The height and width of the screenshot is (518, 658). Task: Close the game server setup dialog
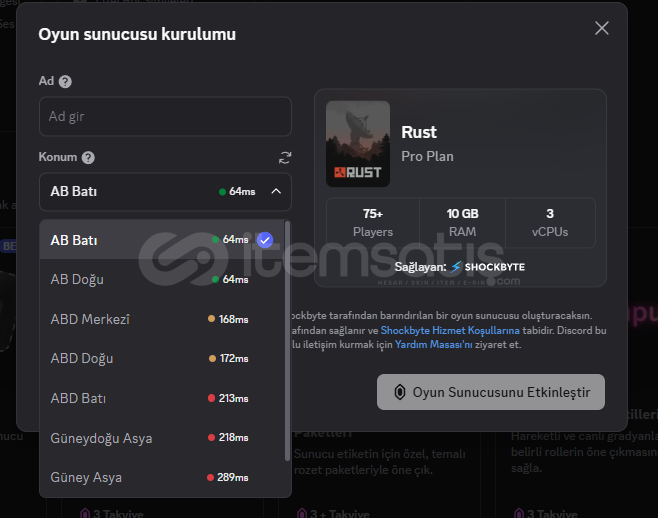[602, 28]
